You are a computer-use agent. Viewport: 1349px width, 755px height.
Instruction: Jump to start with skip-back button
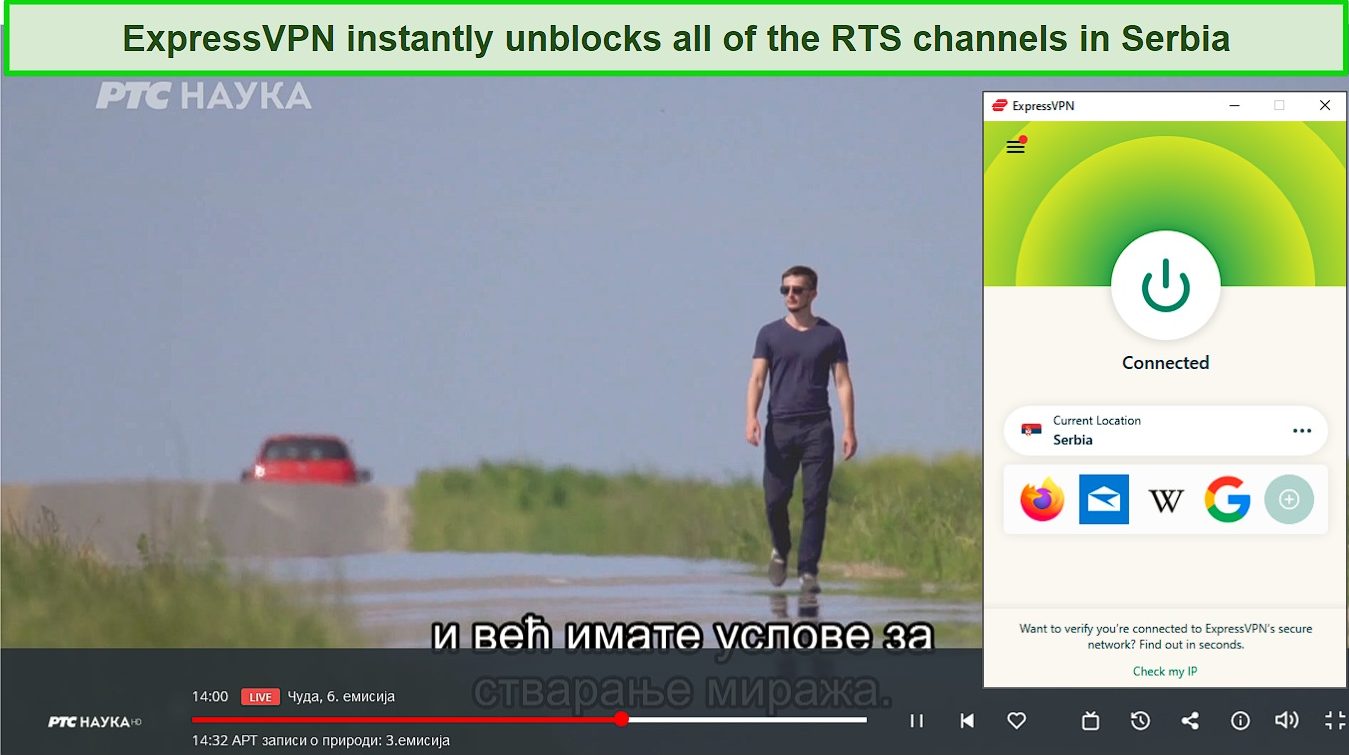tap(967, 720)
